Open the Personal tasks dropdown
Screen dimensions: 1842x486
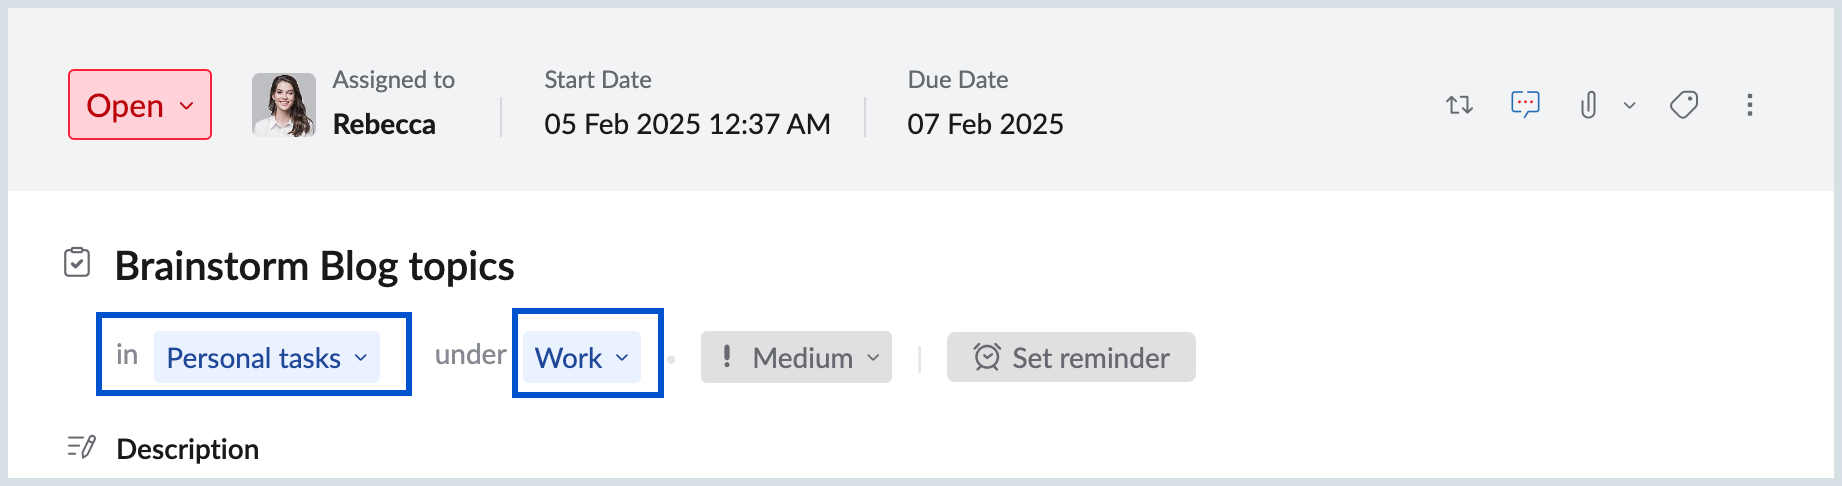(x=267, y=357)
